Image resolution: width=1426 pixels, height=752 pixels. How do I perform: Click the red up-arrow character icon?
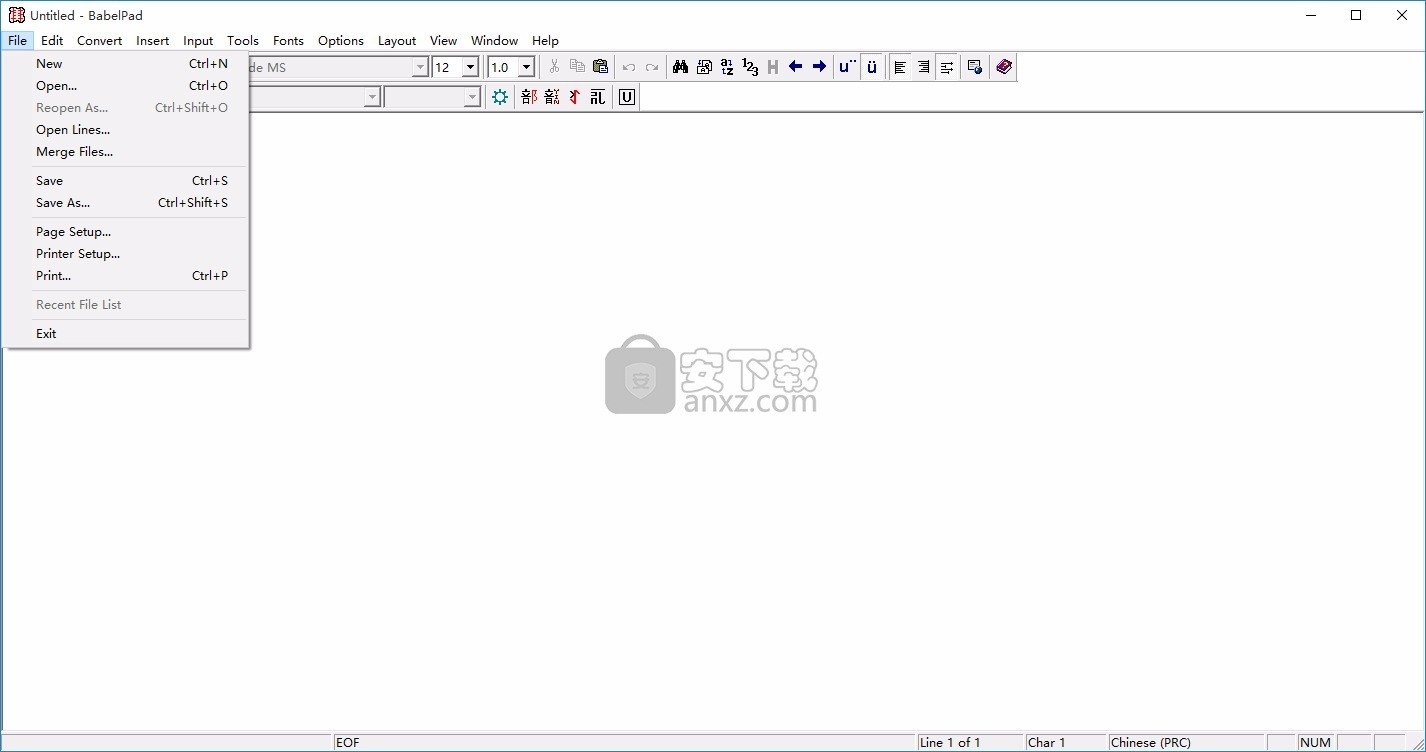(575, 97)
